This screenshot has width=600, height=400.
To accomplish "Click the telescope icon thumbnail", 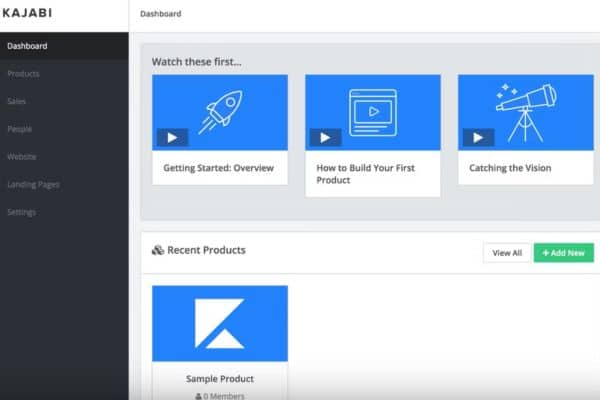I will 526,112.
